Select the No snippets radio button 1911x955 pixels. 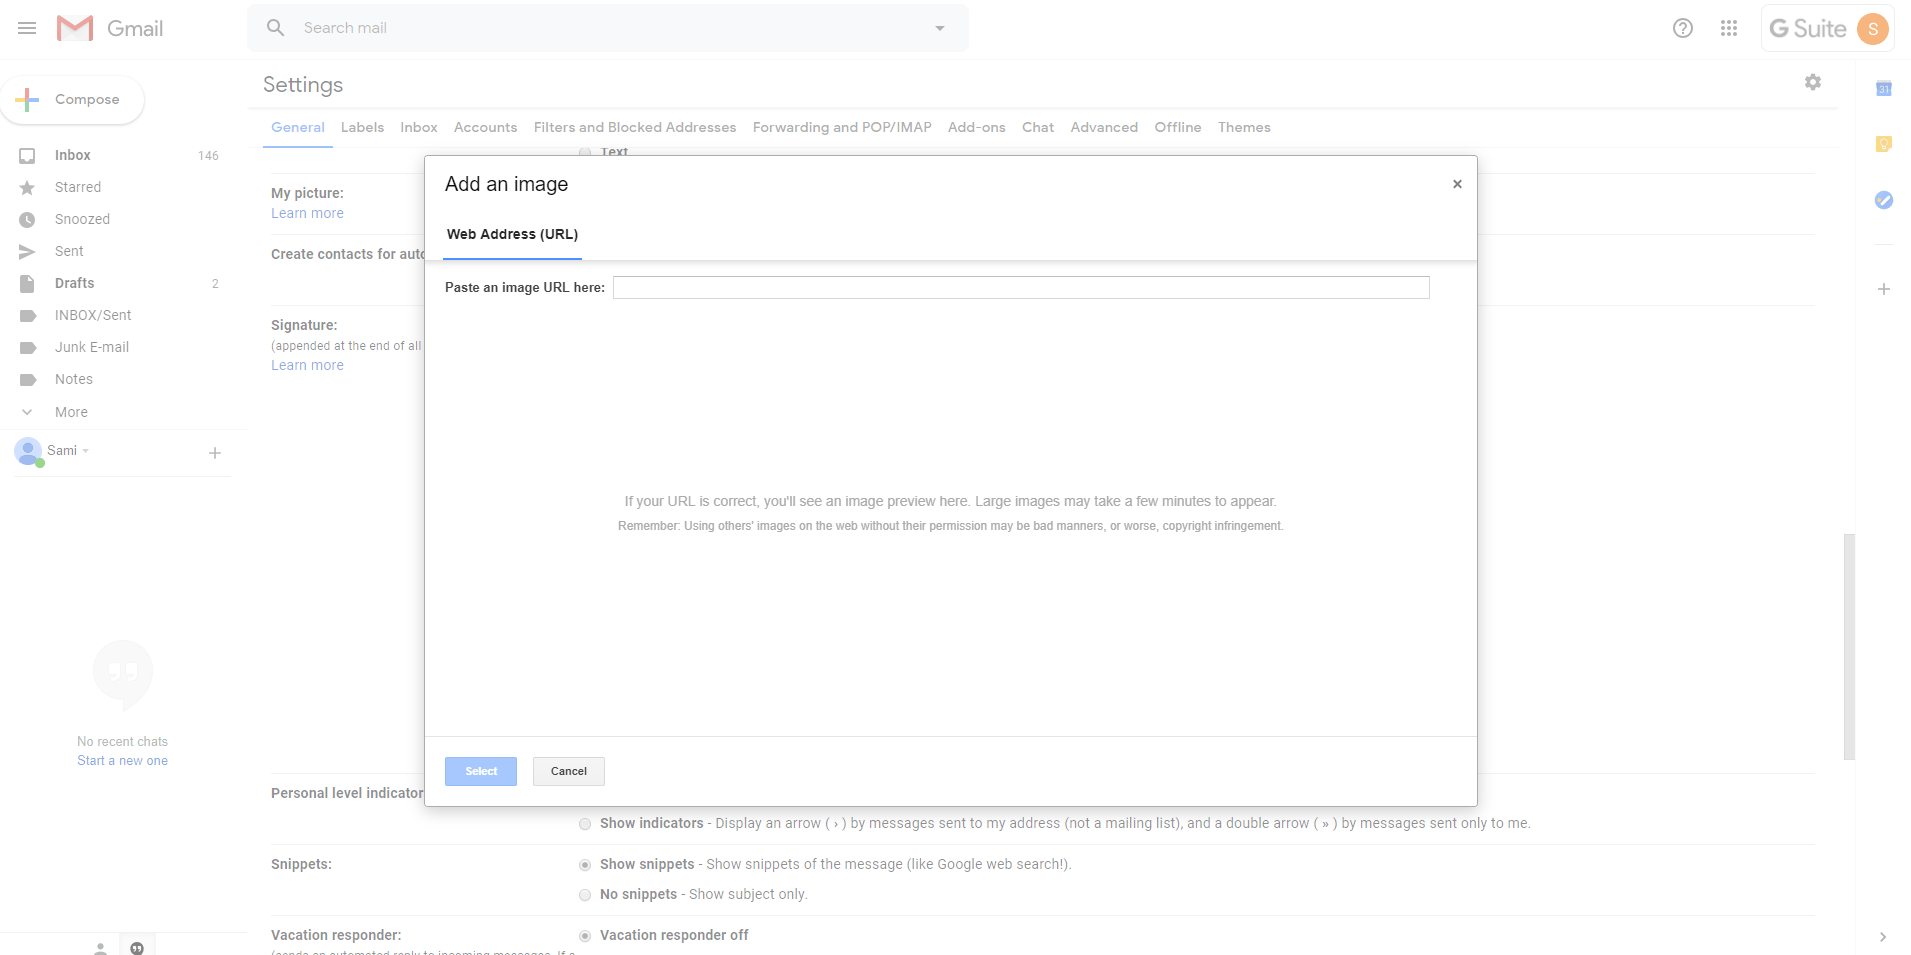point(584,895)
